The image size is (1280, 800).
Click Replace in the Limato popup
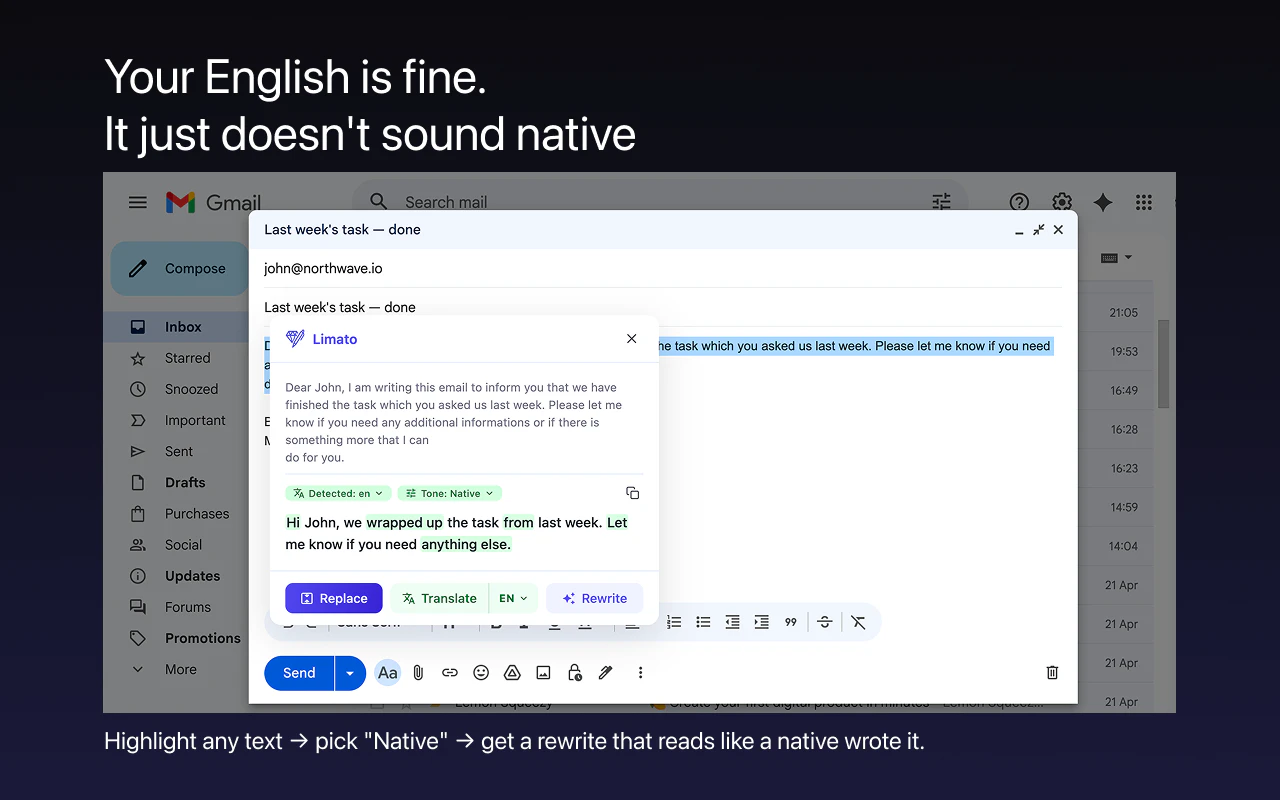(x=334, y=598)
